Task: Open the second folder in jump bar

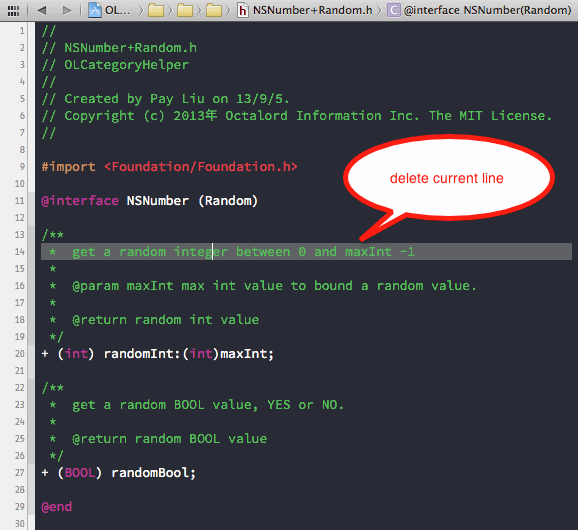Action: 185,10
